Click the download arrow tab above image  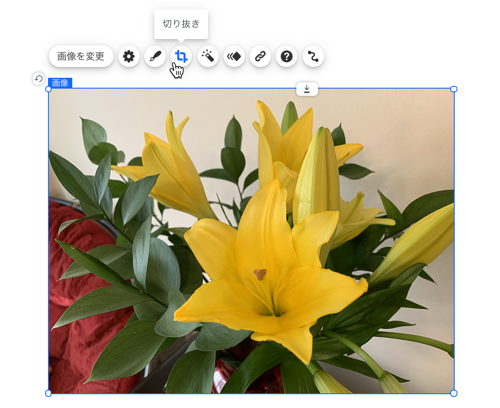coord(307,89)
